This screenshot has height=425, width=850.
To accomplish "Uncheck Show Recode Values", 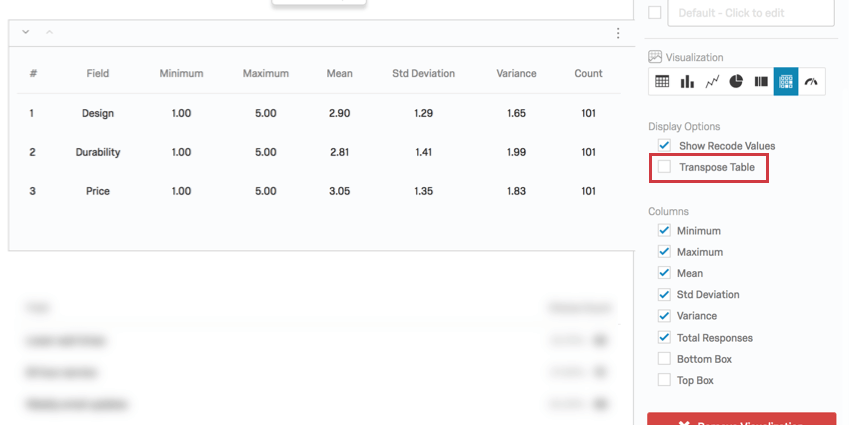I will (665, 146).
